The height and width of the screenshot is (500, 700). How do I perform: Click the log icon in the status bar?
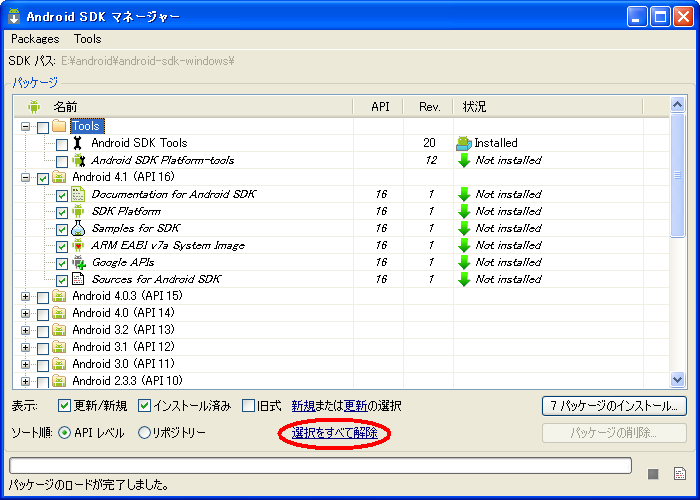point(679,473)
